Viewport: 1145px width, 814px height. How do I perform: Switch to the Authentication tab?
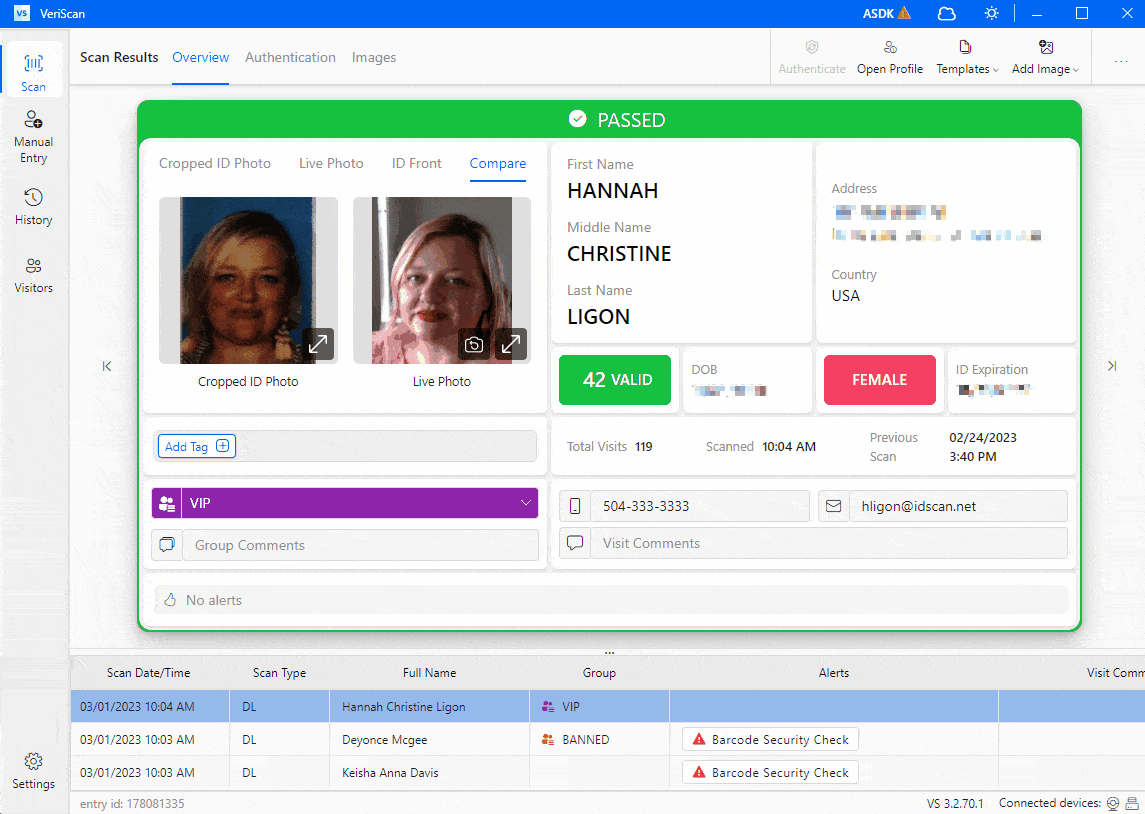tap(290, 57)
